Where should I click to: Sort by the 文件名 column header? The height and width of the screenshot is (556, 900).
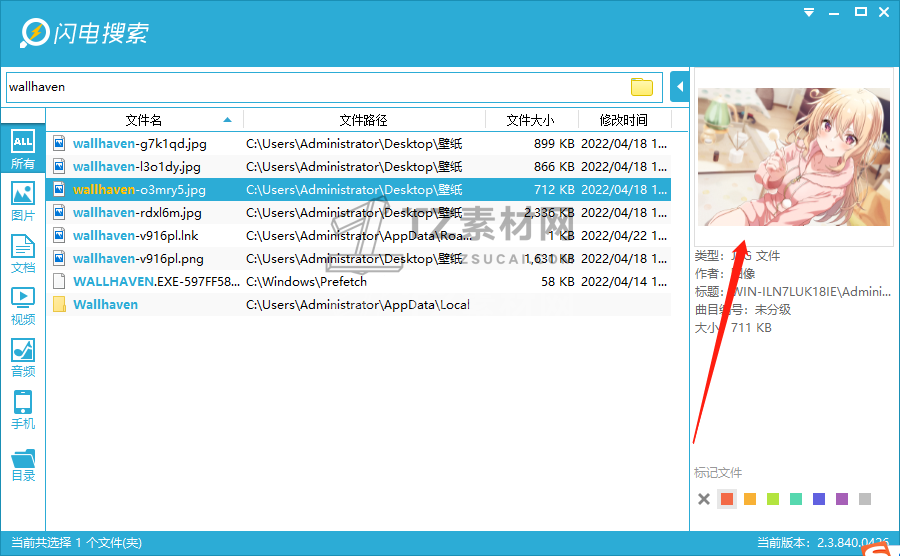click(143, 120)
